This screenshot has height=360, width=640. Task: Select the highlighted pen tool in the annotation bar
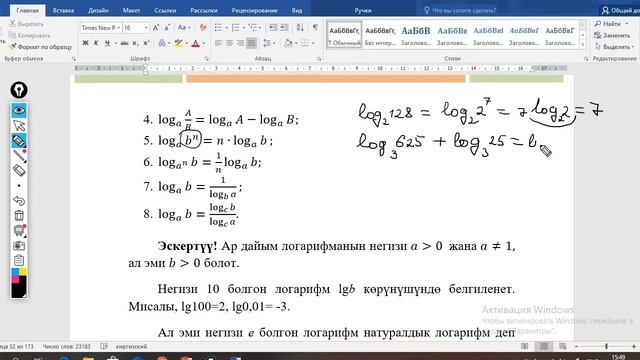tap(19, 141)
